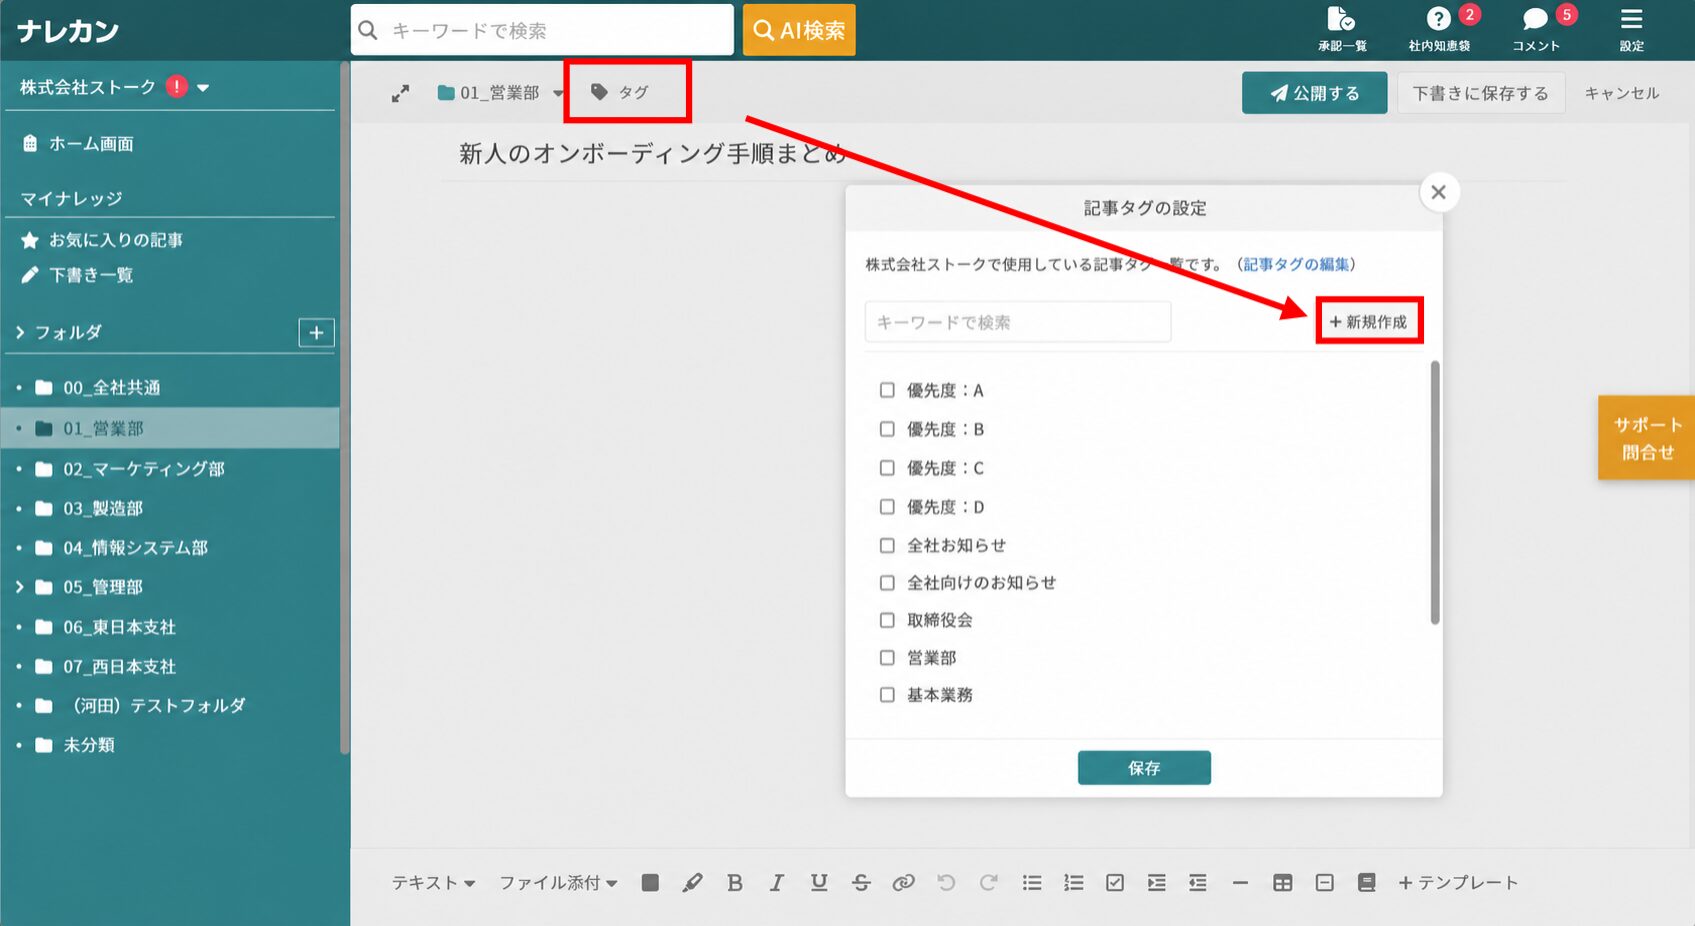This screenshot has width=1695, height=926.
Task: Click the fullscreen expand arrows icon
Action: (x=400, y=93)
